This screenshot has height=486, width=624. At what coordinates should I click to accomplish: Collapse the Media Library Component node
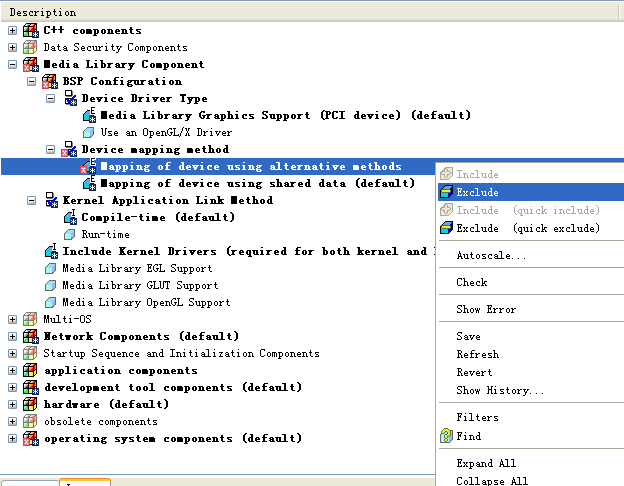[12, 64]
